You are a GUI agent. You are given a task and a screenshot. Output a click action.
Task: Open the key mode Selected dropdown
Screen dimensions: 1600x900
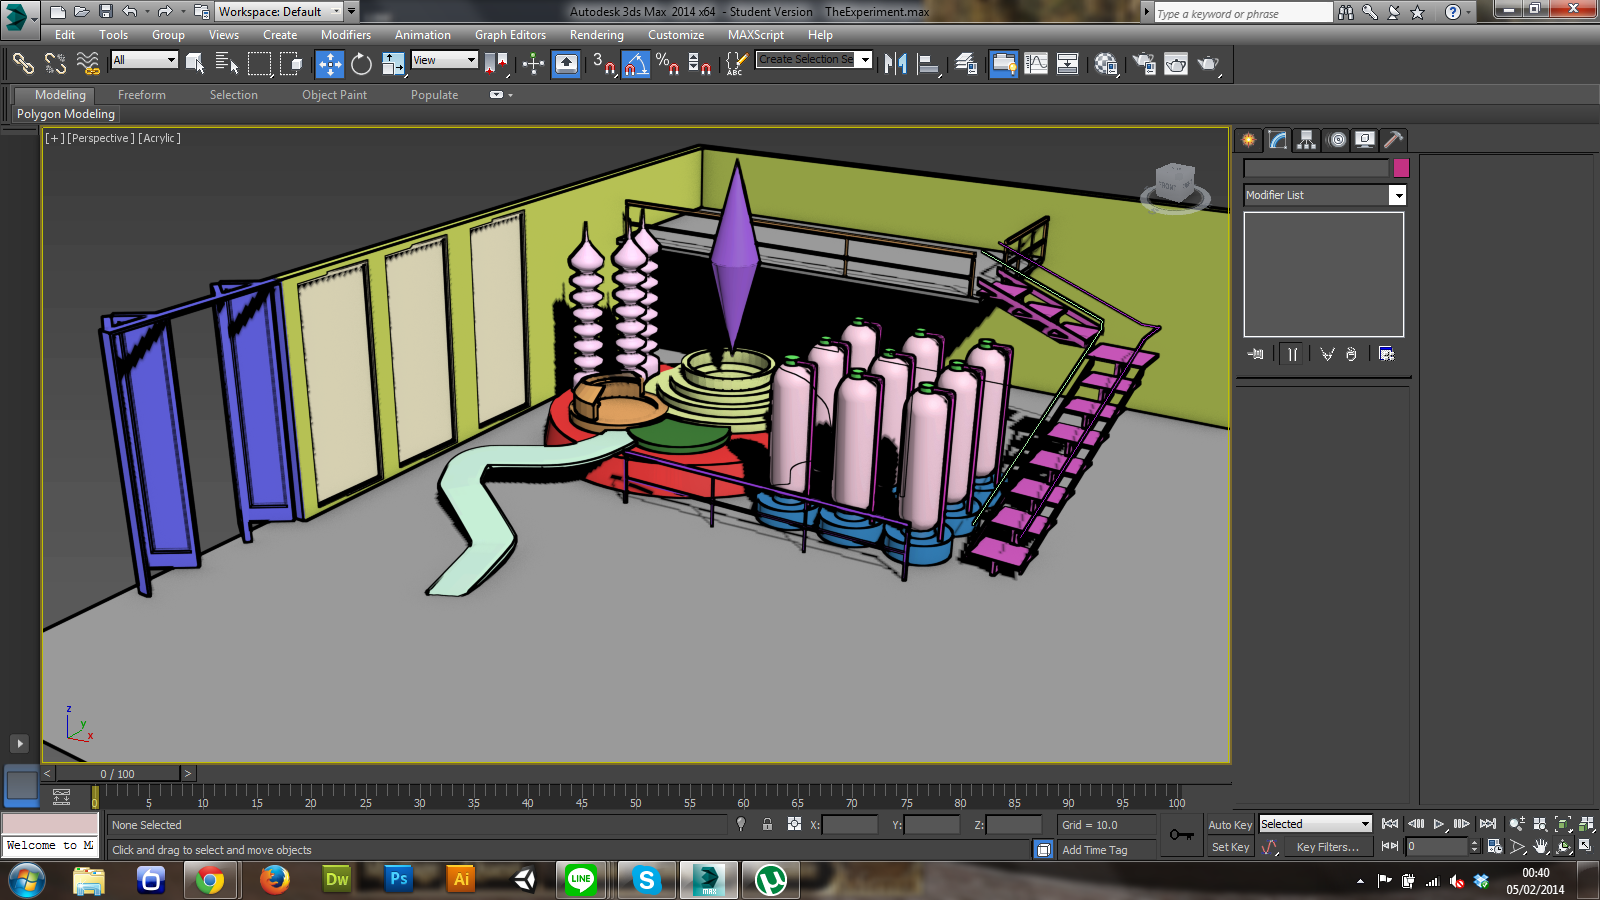coord(1315,824)
